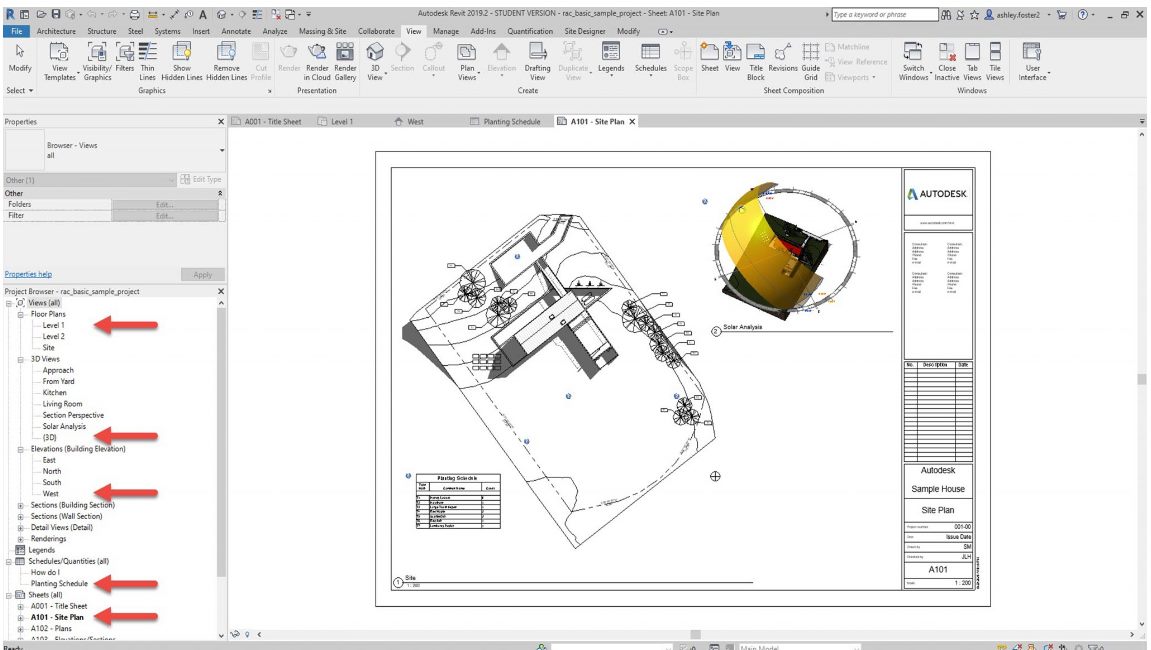Expand the Renderings tree node
This screenshot has height=650, width=1151.
(21, 539)
